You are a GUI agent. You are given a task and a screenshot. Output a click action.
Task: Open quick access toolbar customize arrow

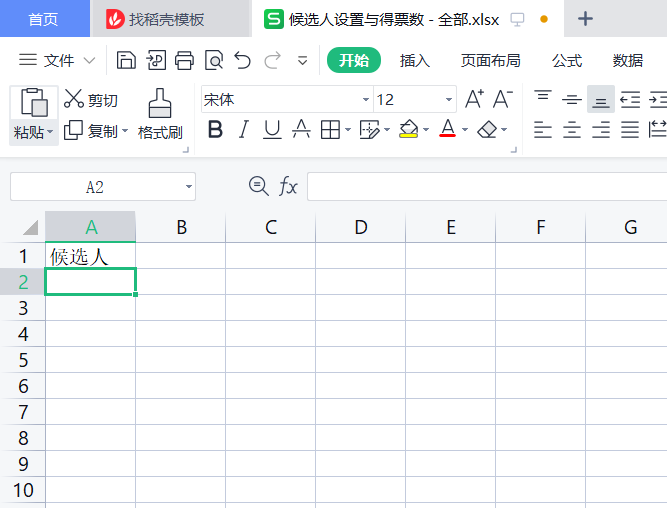coord(302,61)
